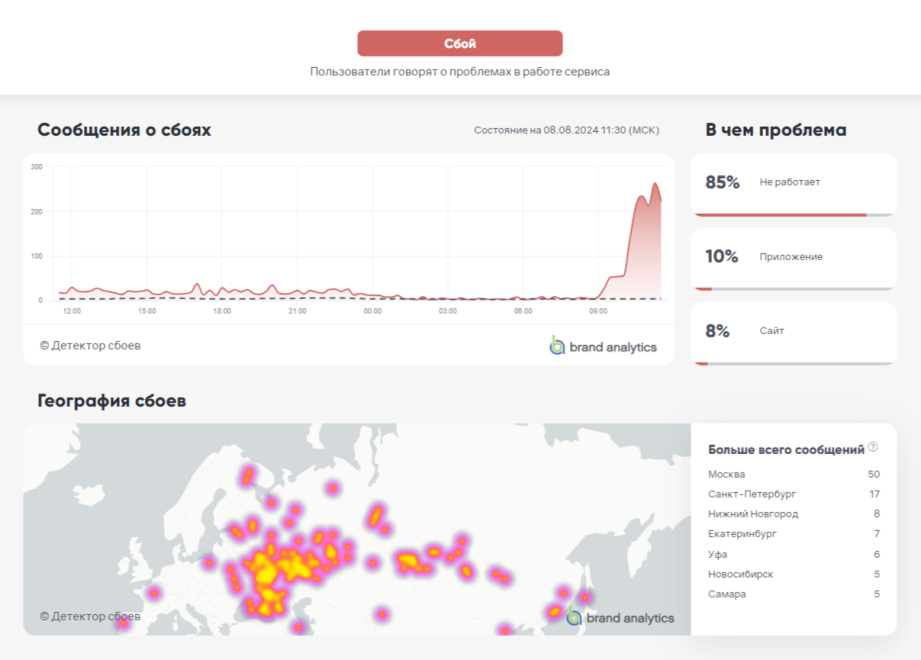Click the red "Сбой" status button
Screen dimensions: 921x660
point(460,44)
